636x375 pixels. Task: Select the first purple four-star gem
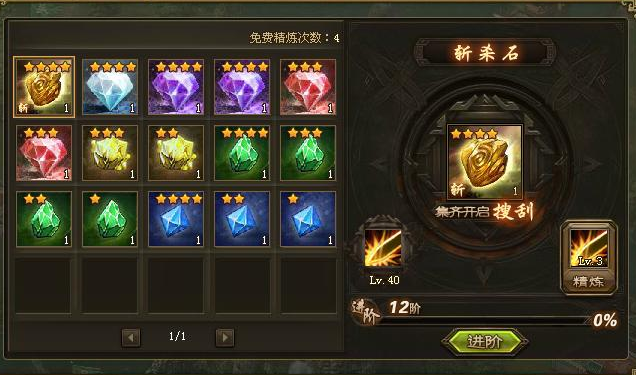pos(176,87)
